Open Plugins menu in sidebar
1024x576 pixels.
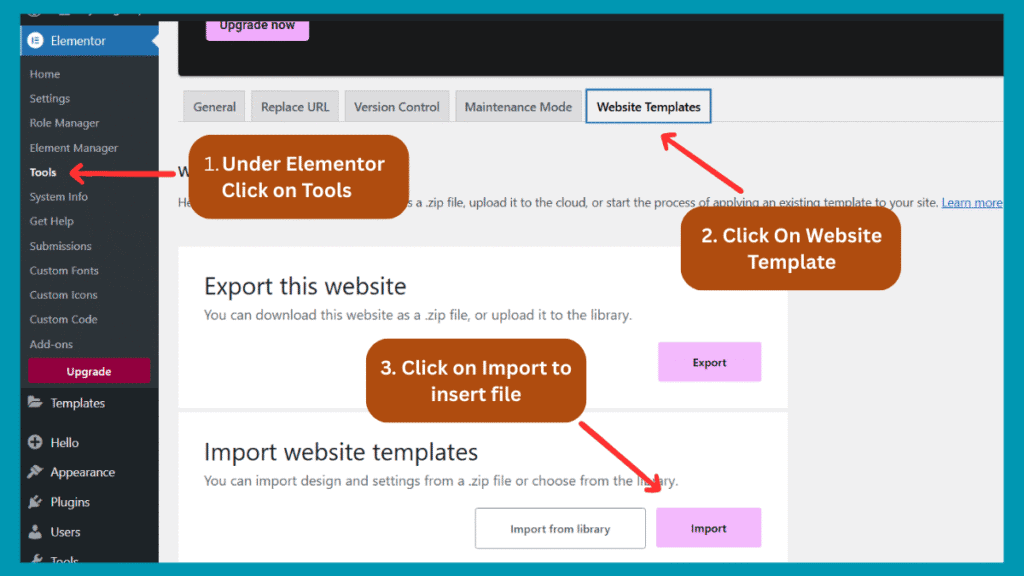pos(70,502)
